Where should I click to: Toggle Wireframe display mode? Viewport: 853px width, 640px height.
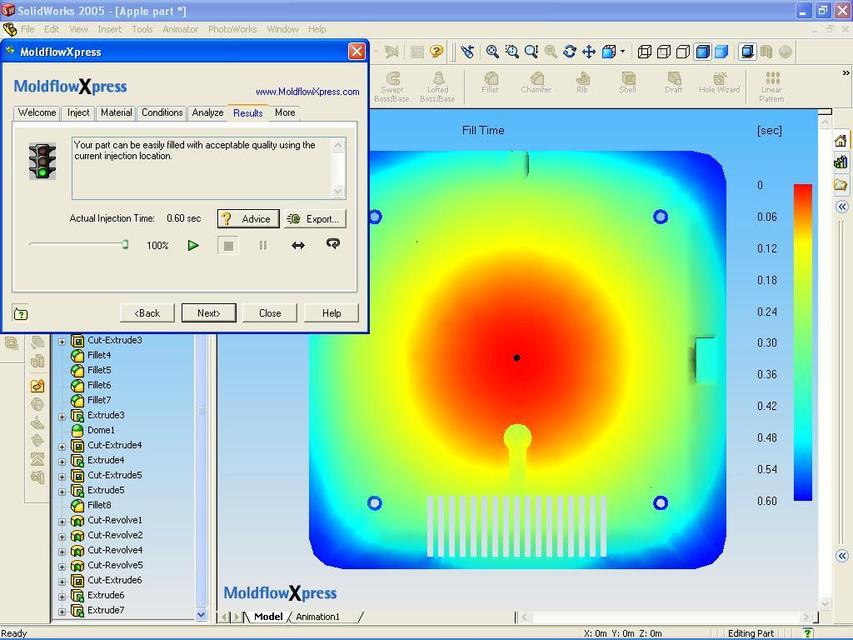click(x=646, y=51)
